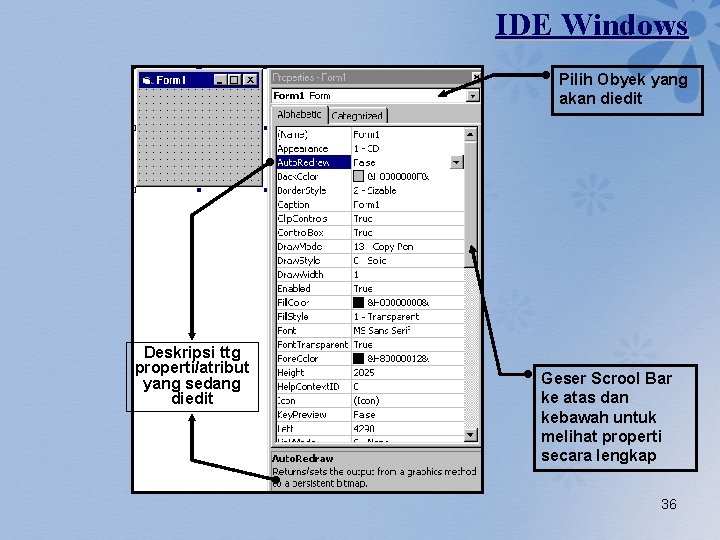
Task: Maximize the Form1 design window
Action: tap(234, 80)
